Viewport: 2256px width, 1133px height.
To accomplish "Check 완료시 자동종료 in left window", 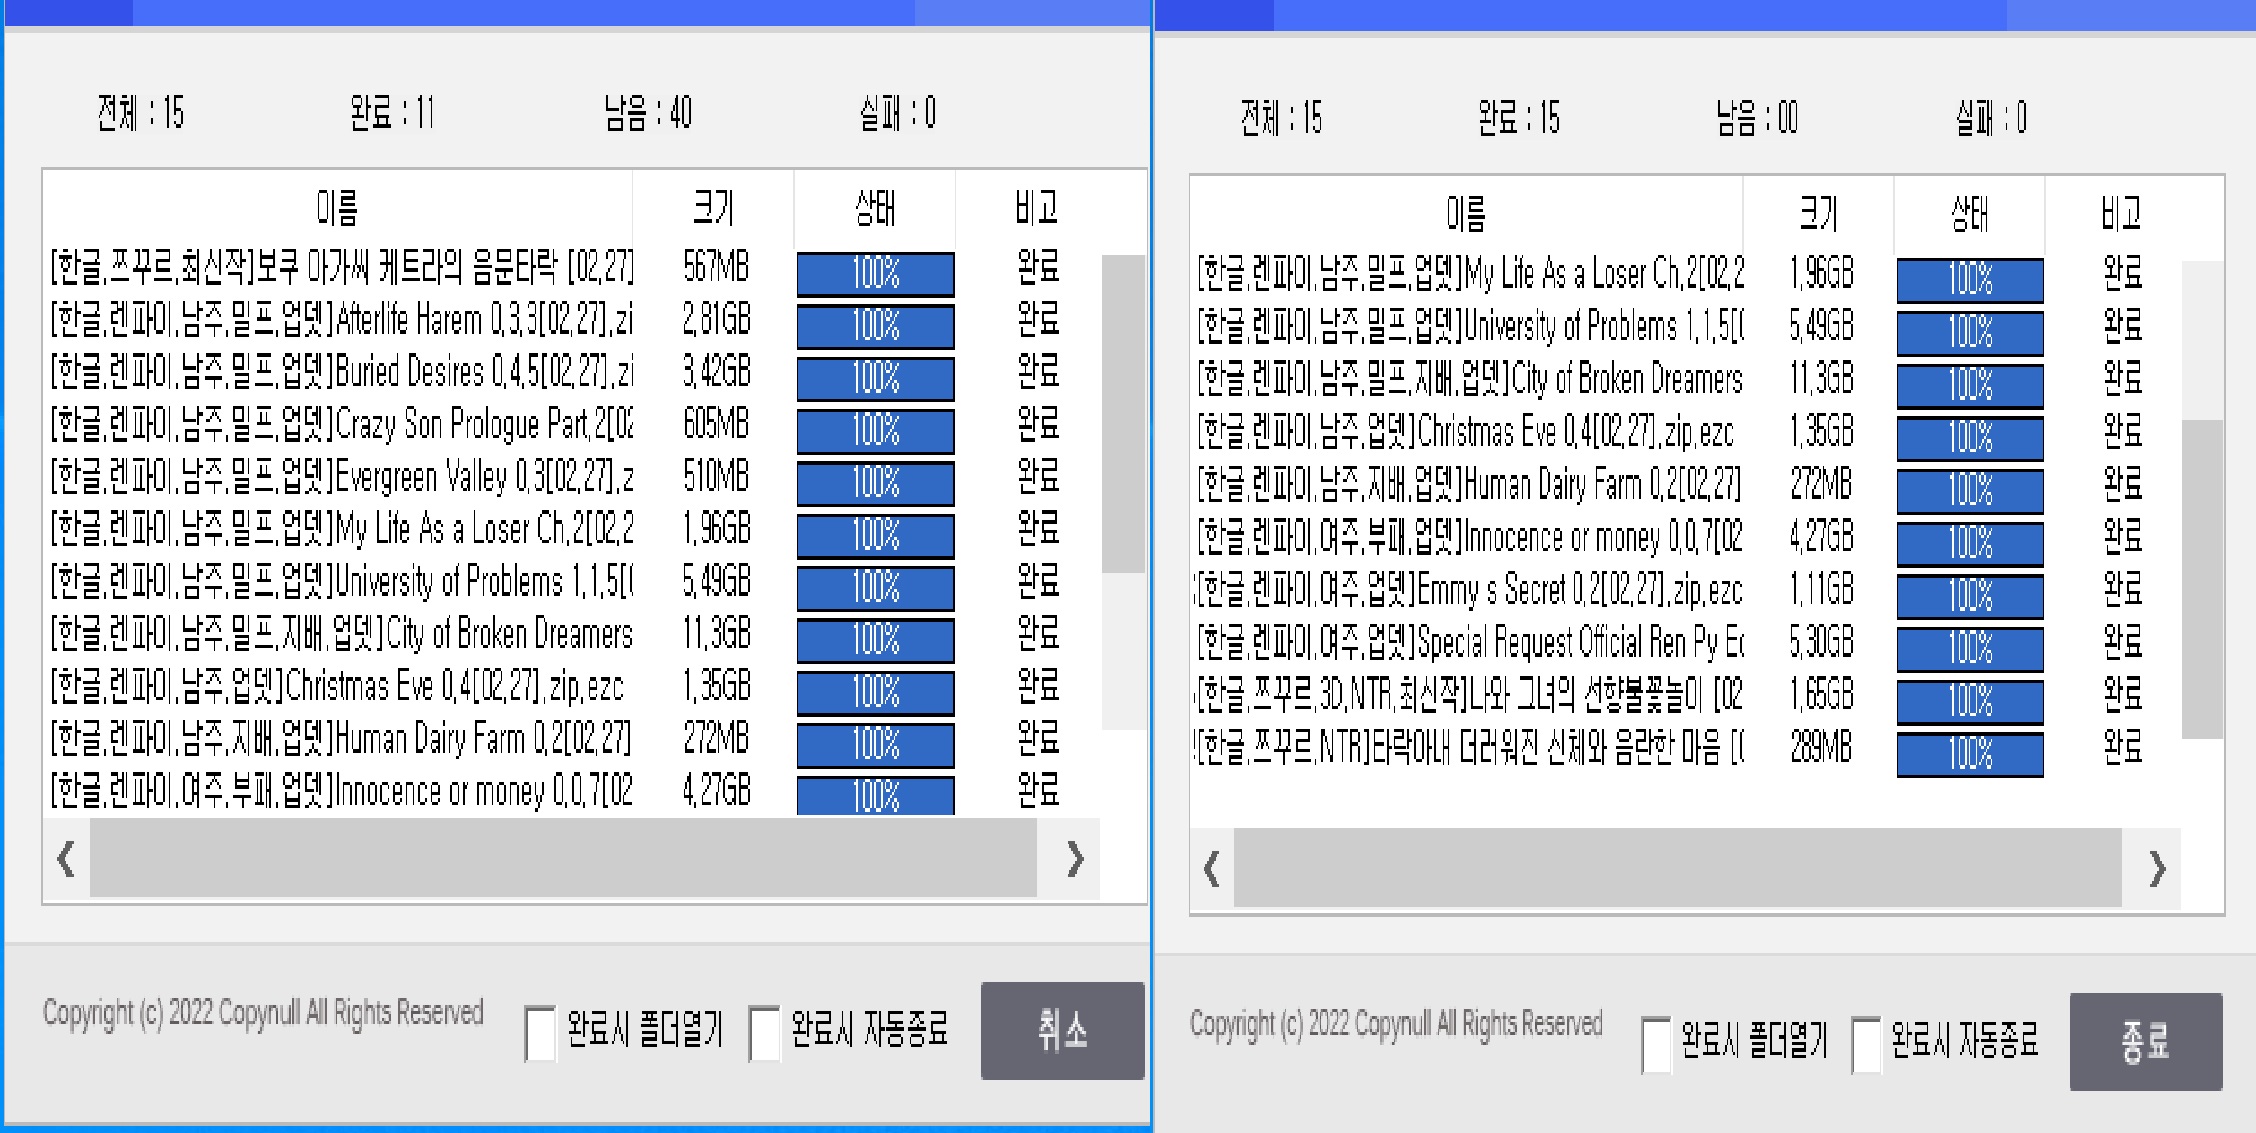I will (x=764, y=1033).
